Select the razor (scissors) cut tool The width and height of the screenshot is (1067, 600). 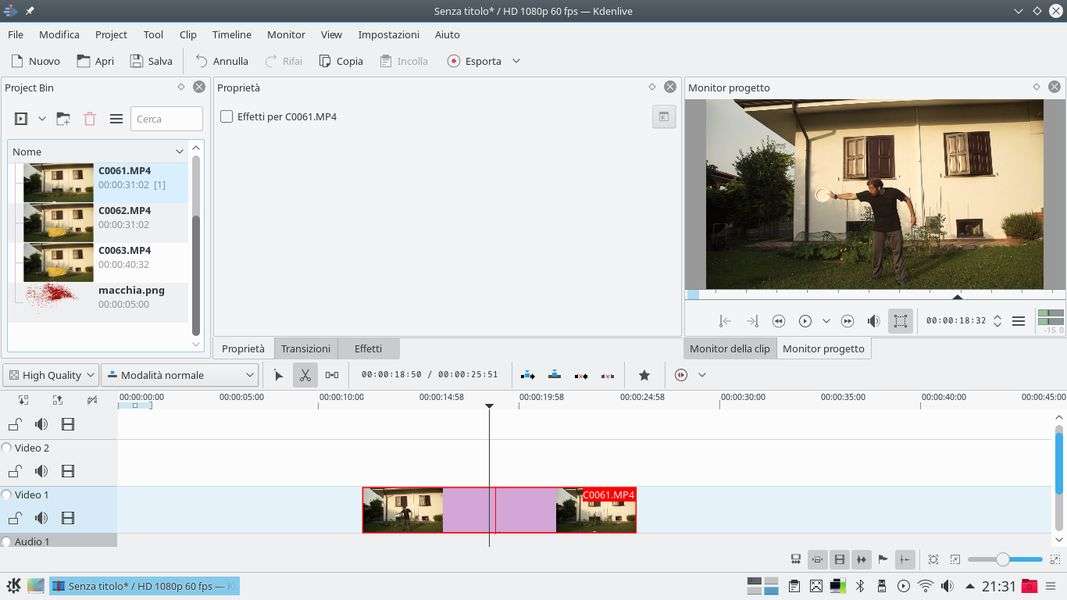coord(305,375)
